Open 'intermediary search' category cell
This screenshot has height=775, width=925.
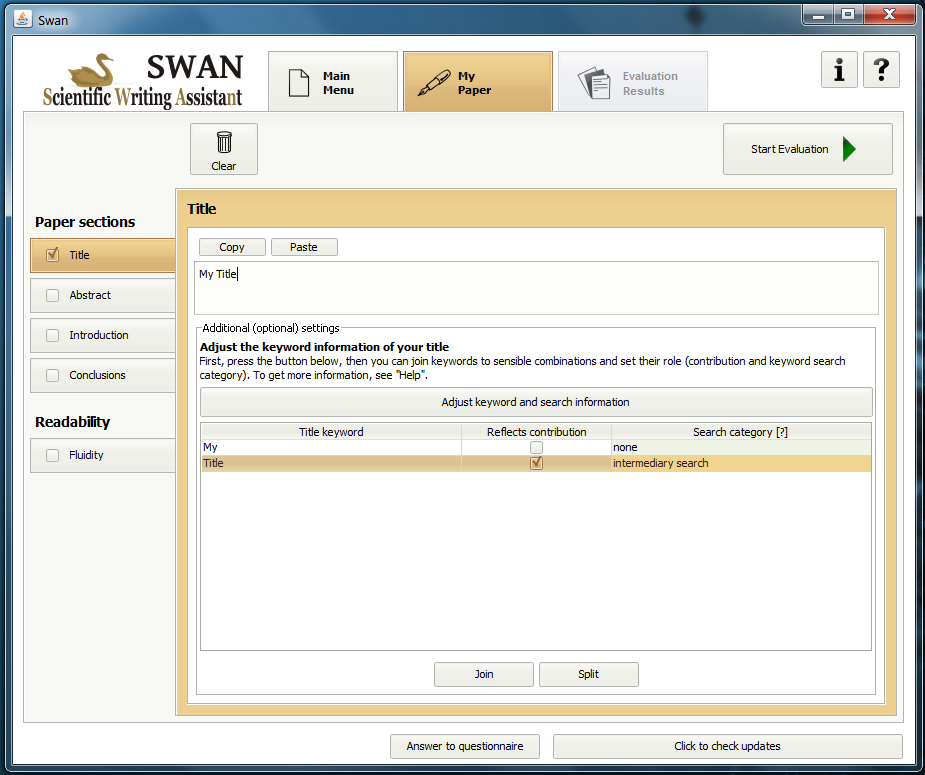coord(741,463)
